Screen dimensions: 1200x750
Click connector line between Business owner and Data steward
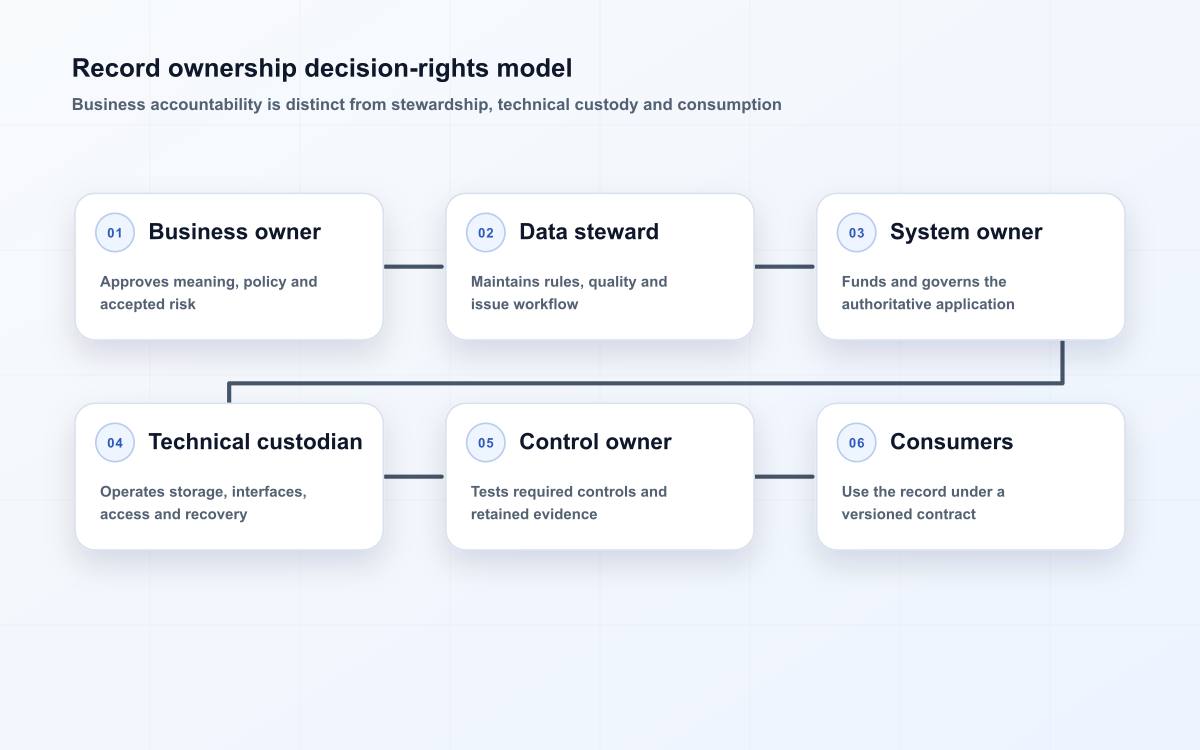tap(414, 266)
